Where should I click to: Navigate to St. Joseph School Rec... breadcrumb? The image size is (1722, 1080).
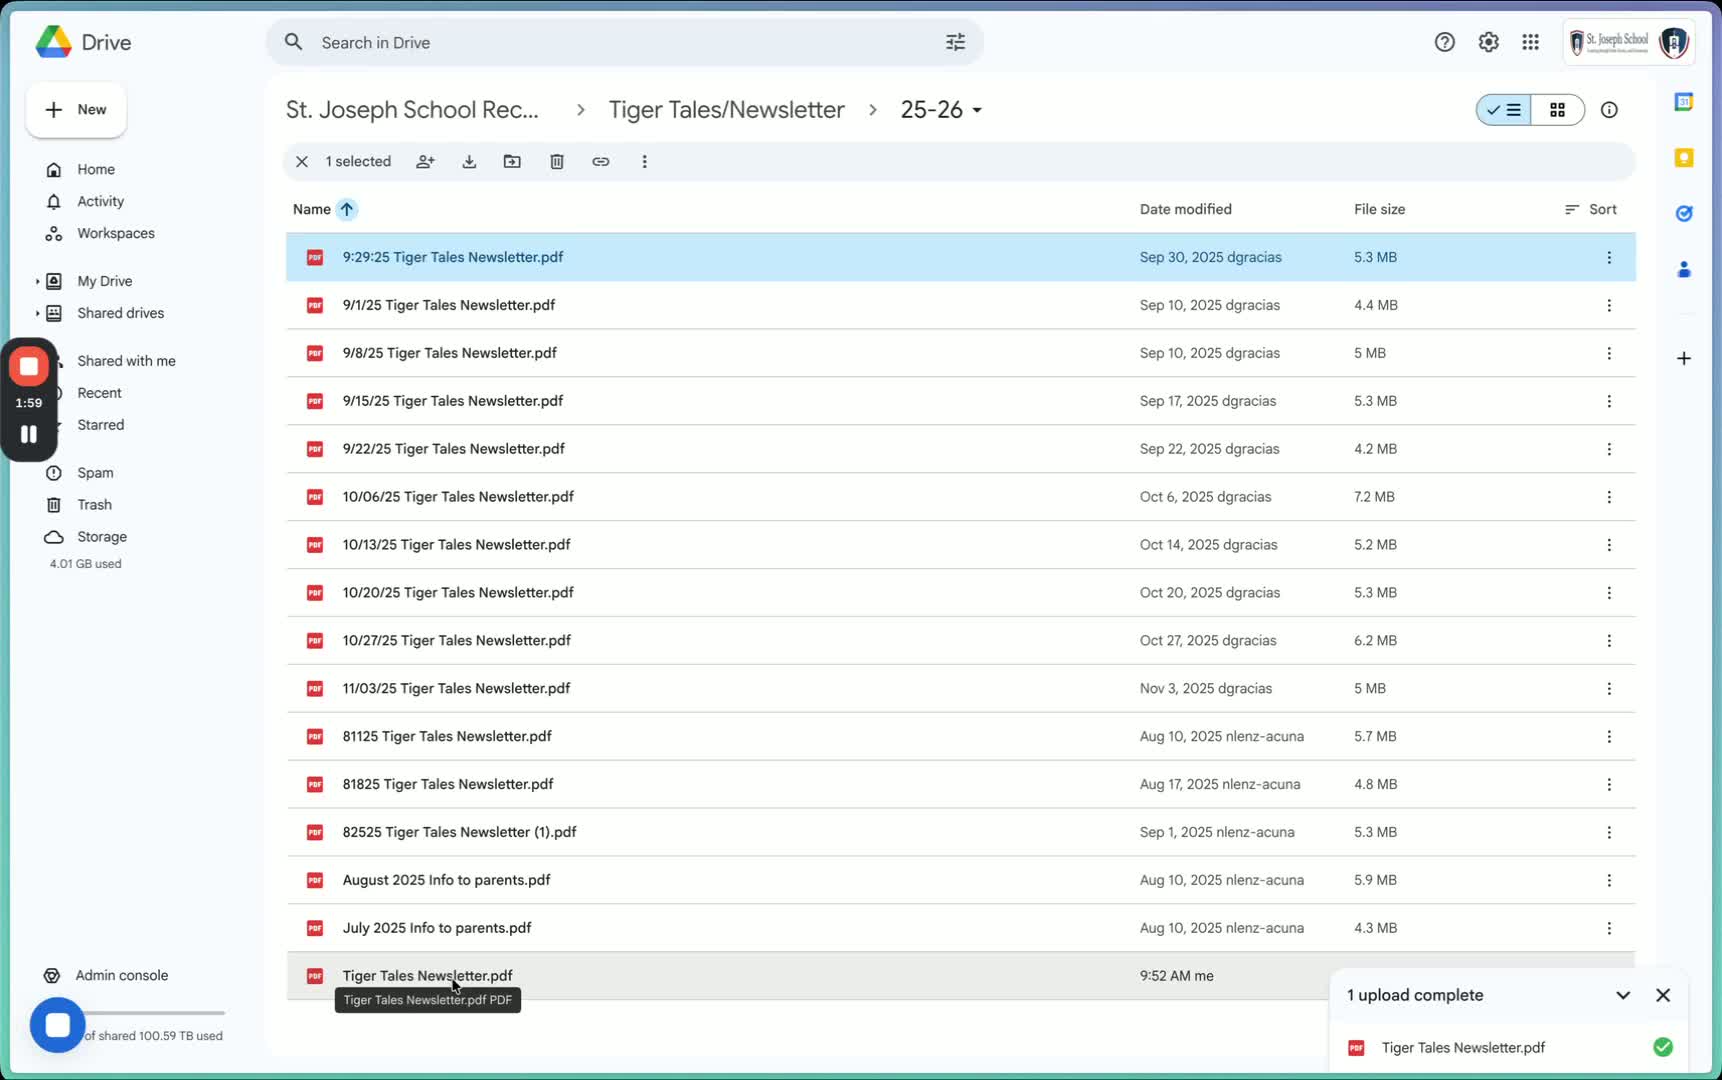[412, 110]
